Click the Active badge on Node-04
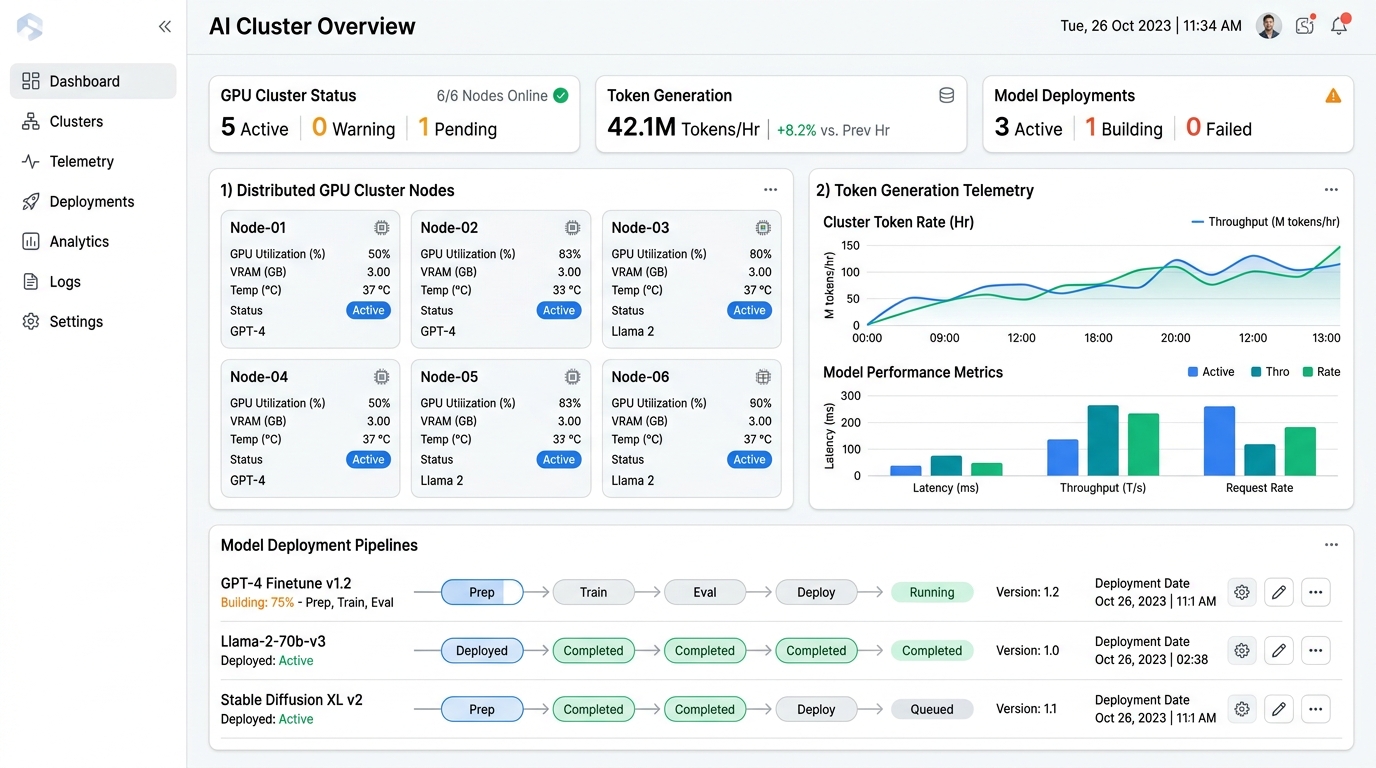Viewport: 1376px width, 768px height. click(368, 459)
